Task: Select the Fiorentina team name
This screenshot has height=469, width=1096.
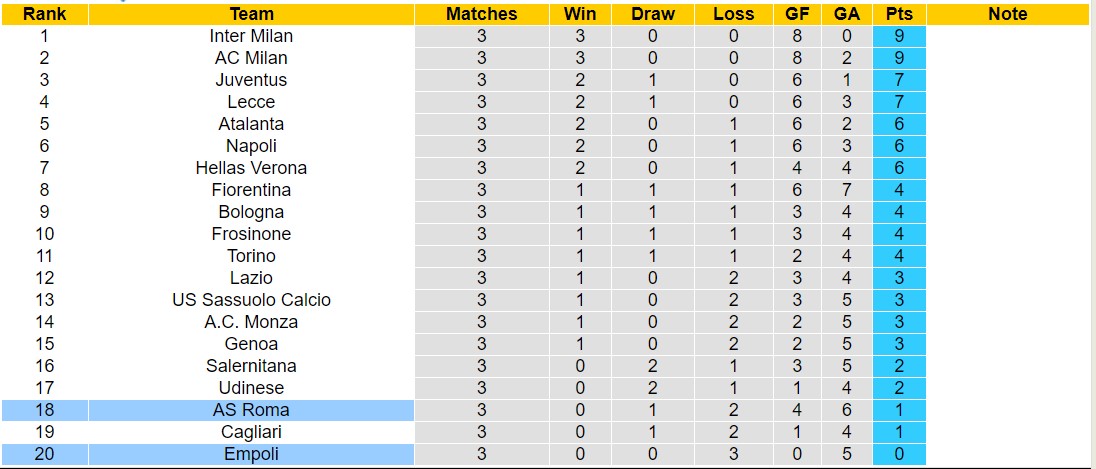Action: coord(251,190)
